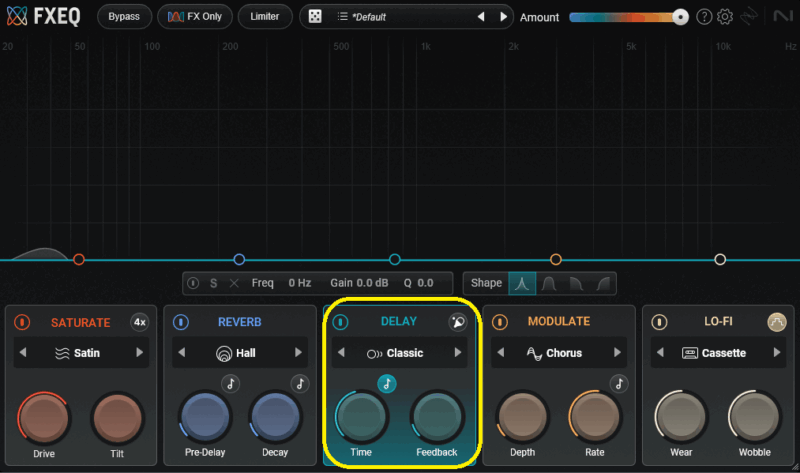Toggle the Saturate module power button
This screenshot has width=800, height=473.
click(x=22, y=322)
